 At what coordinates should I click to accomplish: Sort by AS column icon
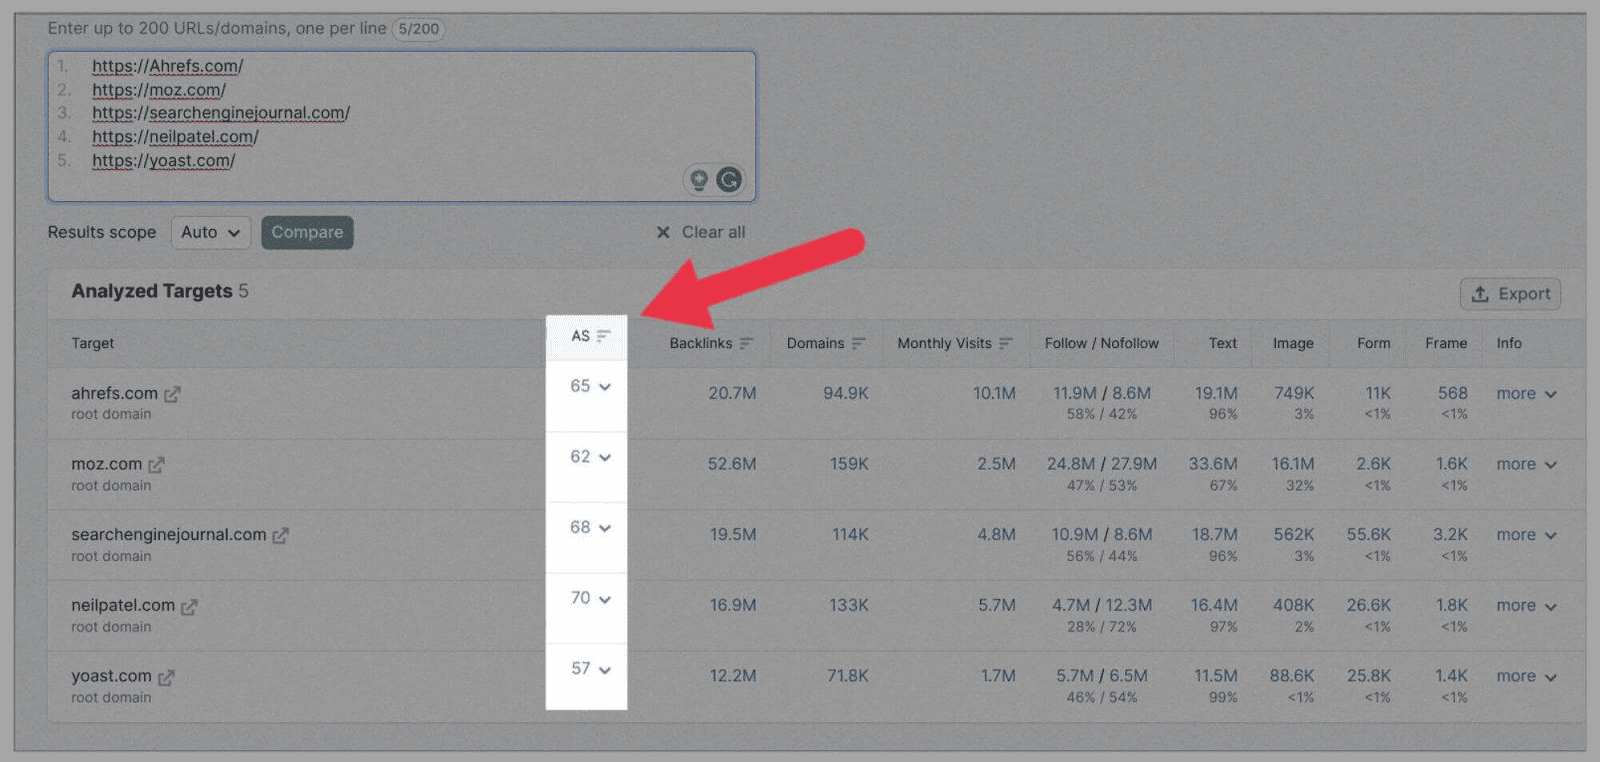[603, 336]
